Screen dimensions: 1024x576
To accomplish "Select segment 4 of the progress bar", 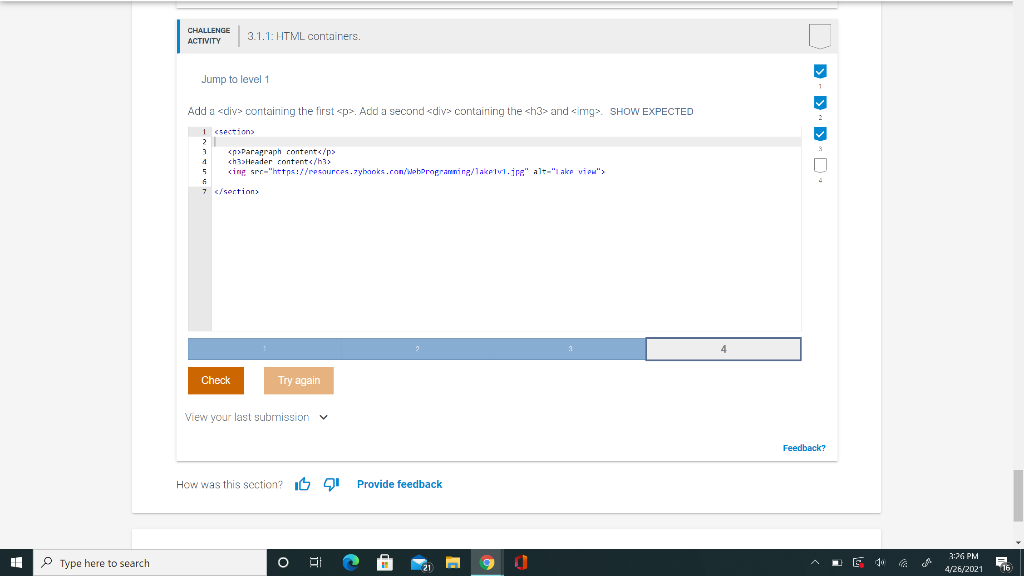I will pos(723,348).
